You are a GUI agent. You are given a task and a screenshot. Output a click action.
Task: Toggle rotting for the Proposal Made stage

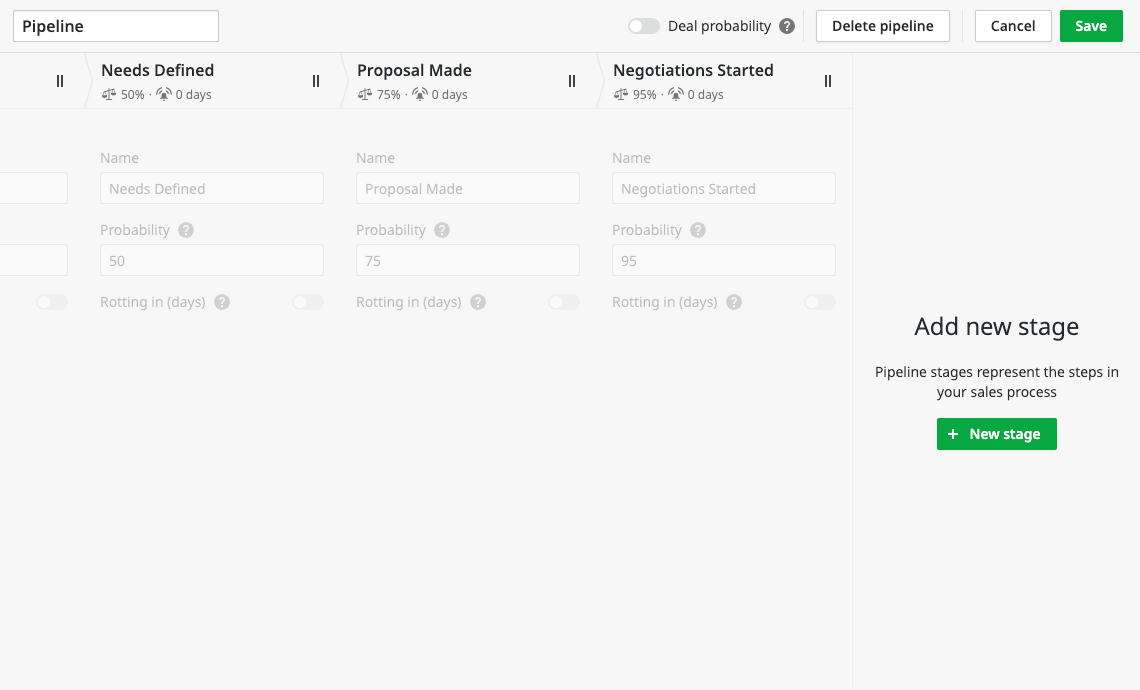coord(564,302)
